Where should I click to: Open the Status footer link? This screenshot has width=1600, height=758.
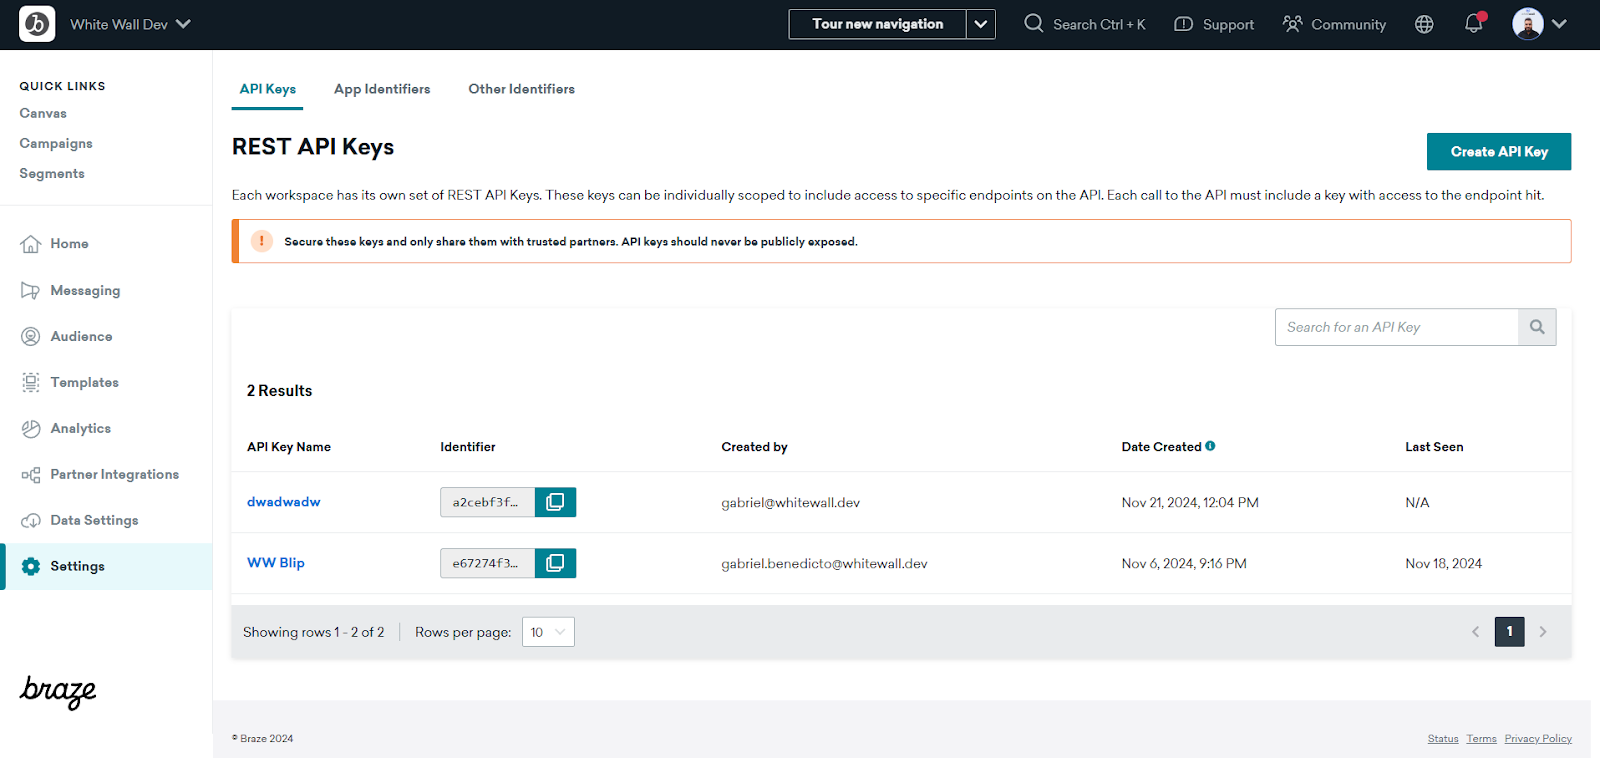[x=1443, y=739]
